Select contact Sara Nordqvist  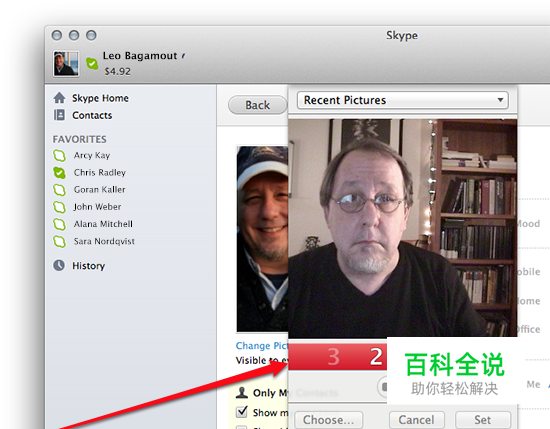coord(104,241)
